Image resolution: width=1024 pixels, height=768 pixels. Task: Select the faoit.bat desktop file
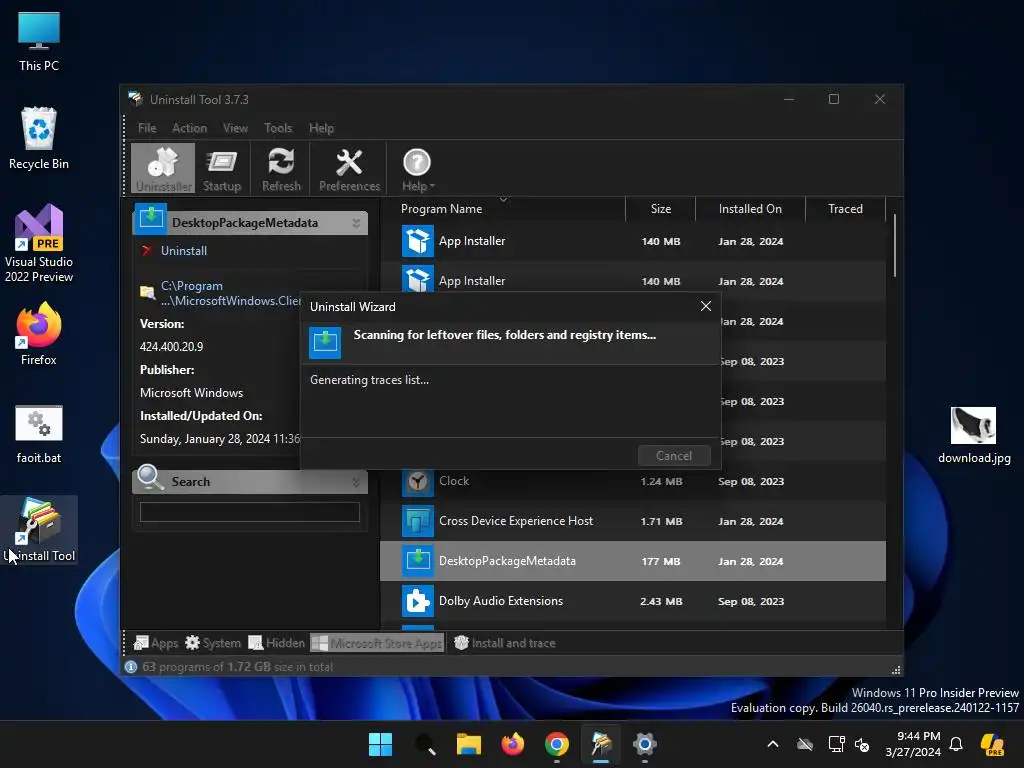point(39,434)
